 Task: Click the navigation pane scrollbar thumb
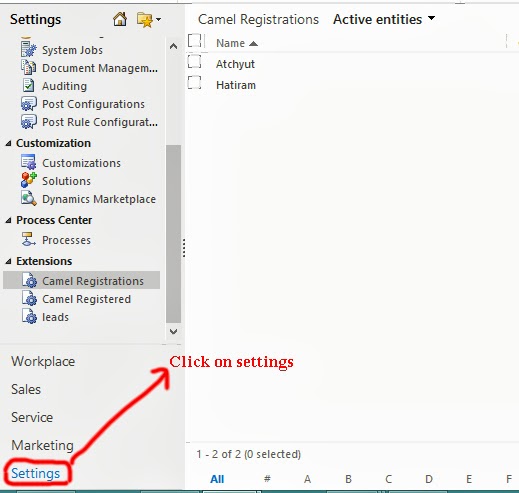tap(173, 233)
